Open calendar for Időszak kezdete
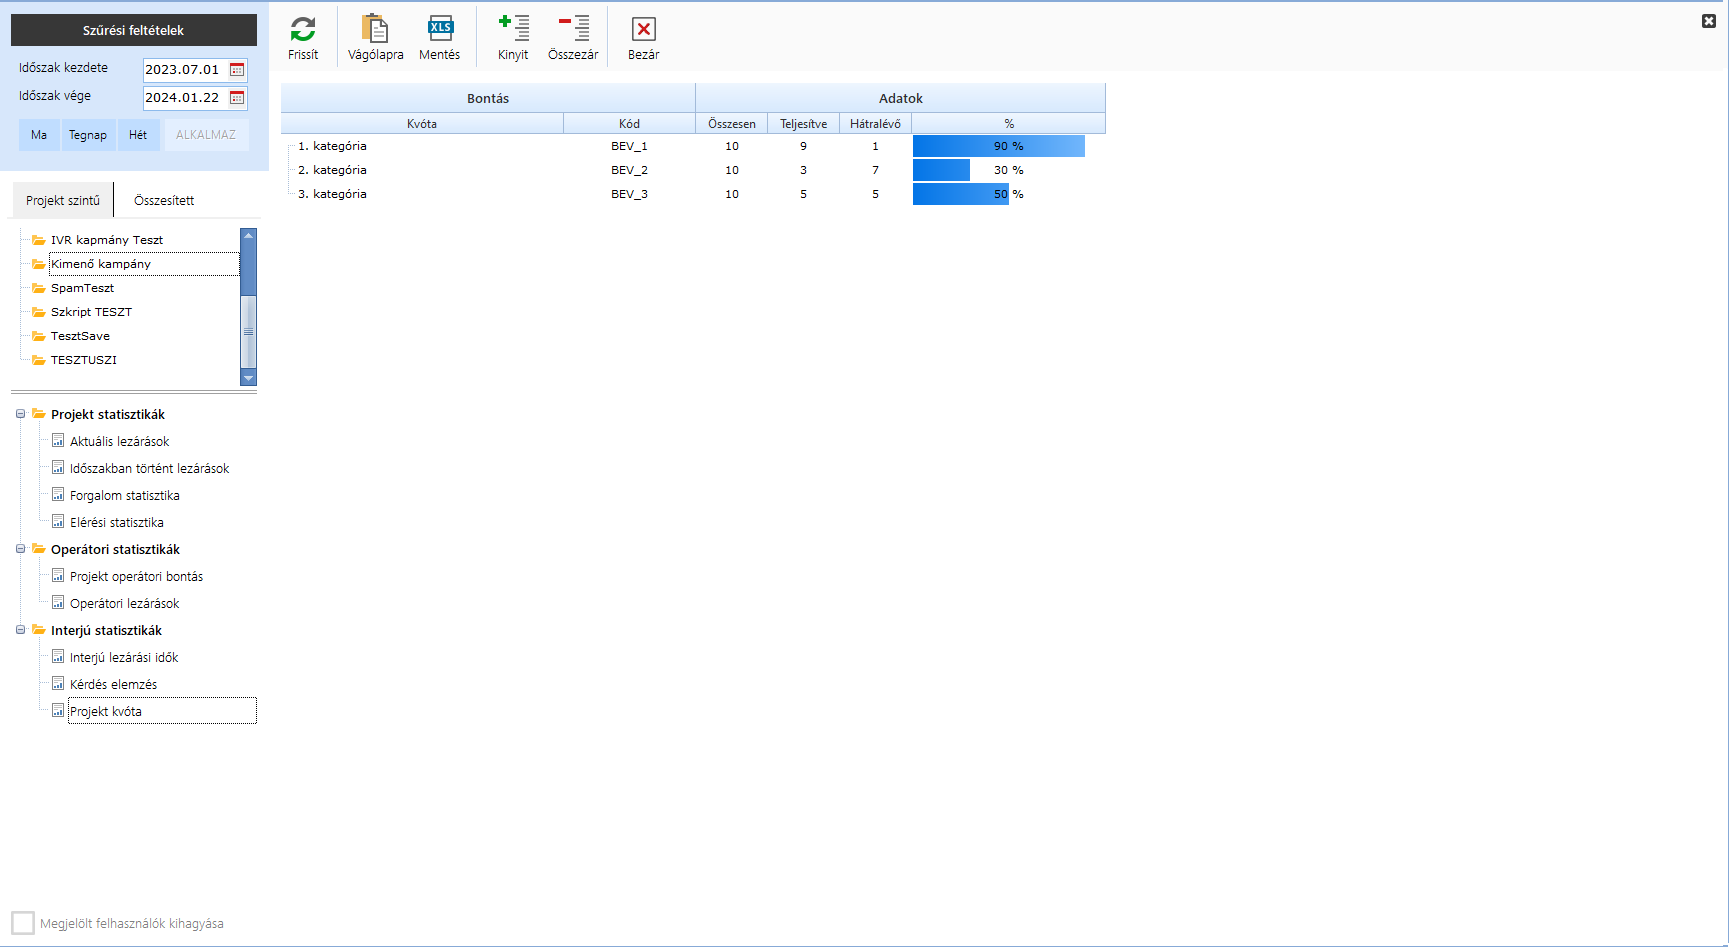Image resolution: width=1729 pixels, height=947 pixels. click(237, 70)
